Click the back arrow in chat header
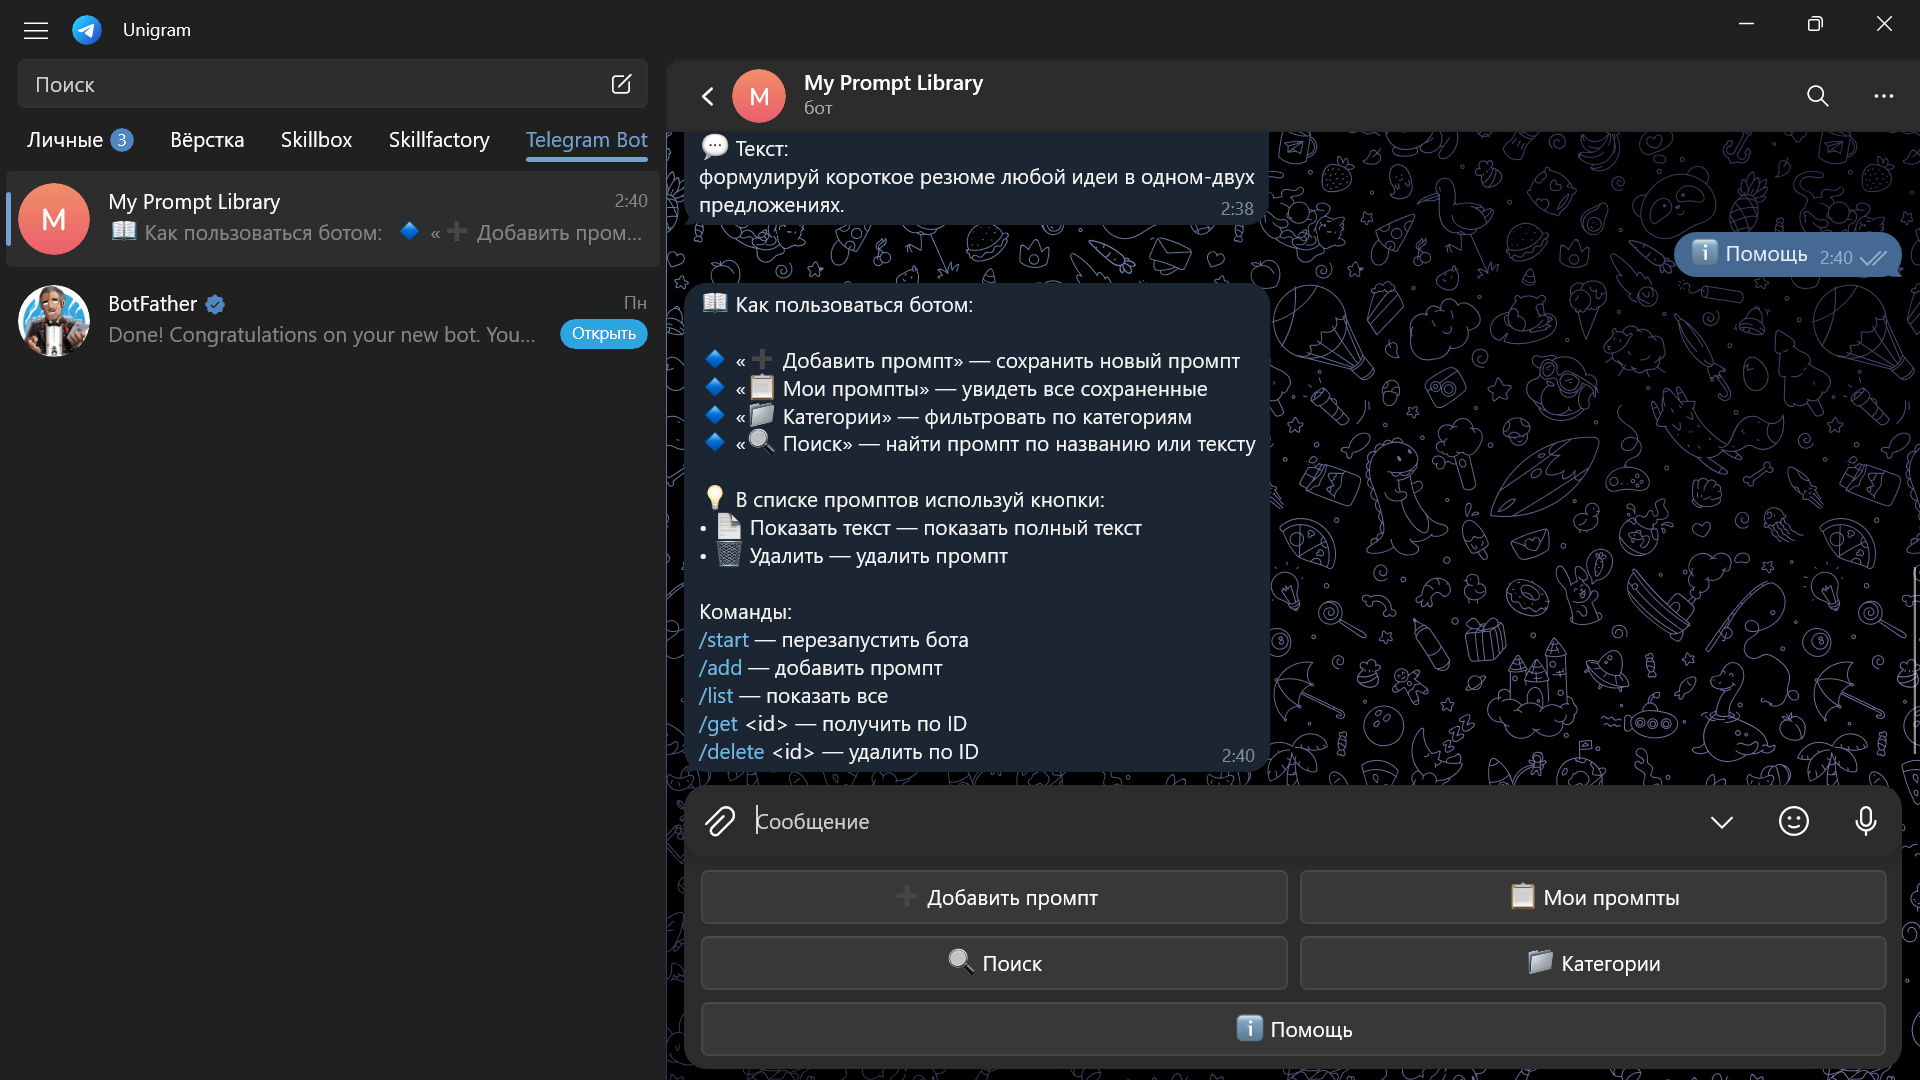The image size is (1920, 1080). click(x=708, y=96)
